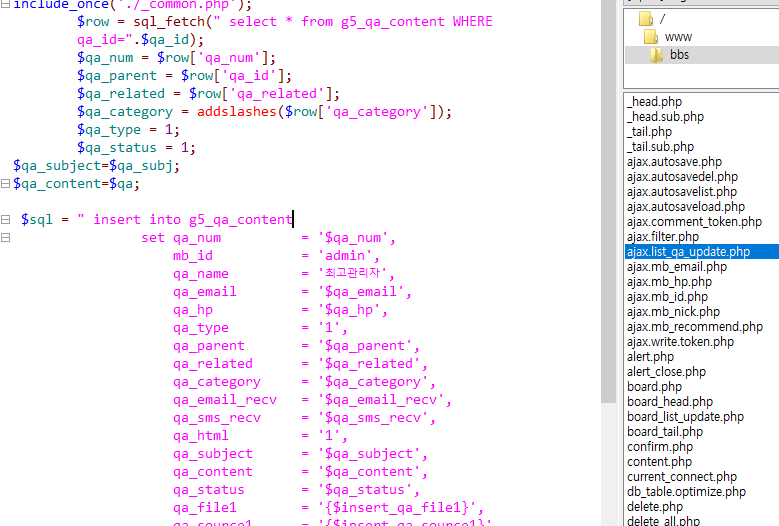Open content.php in the file list

[x=659, y=462]
